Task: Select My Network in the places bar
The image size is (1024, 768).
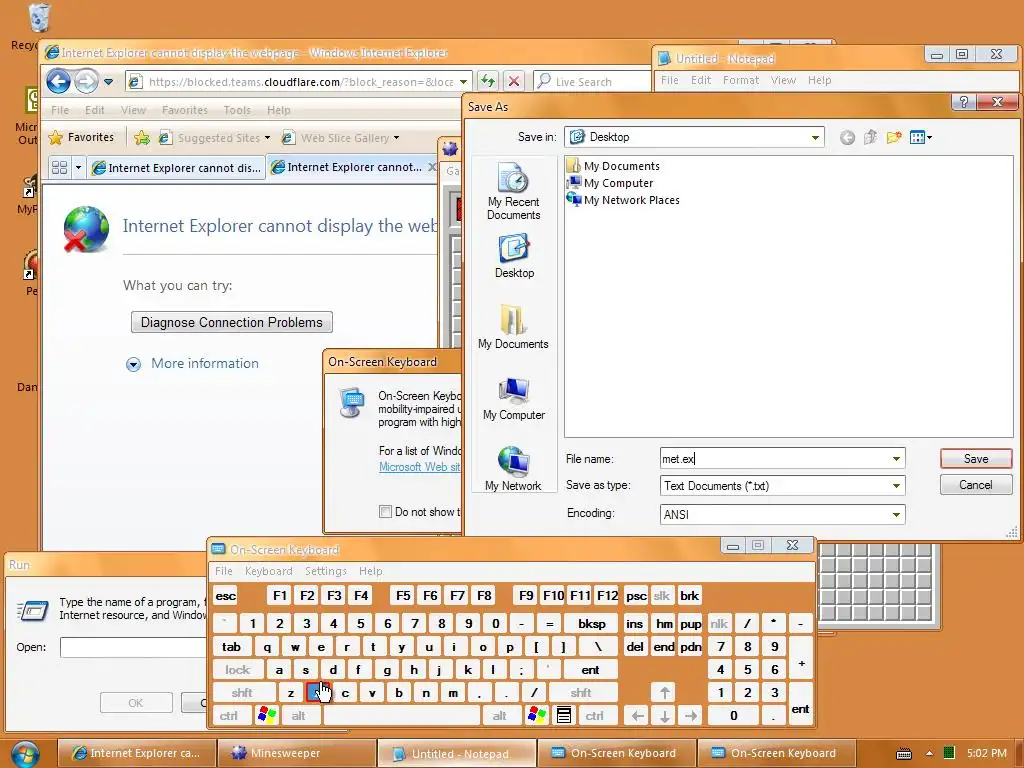Action: coord(513,468)
